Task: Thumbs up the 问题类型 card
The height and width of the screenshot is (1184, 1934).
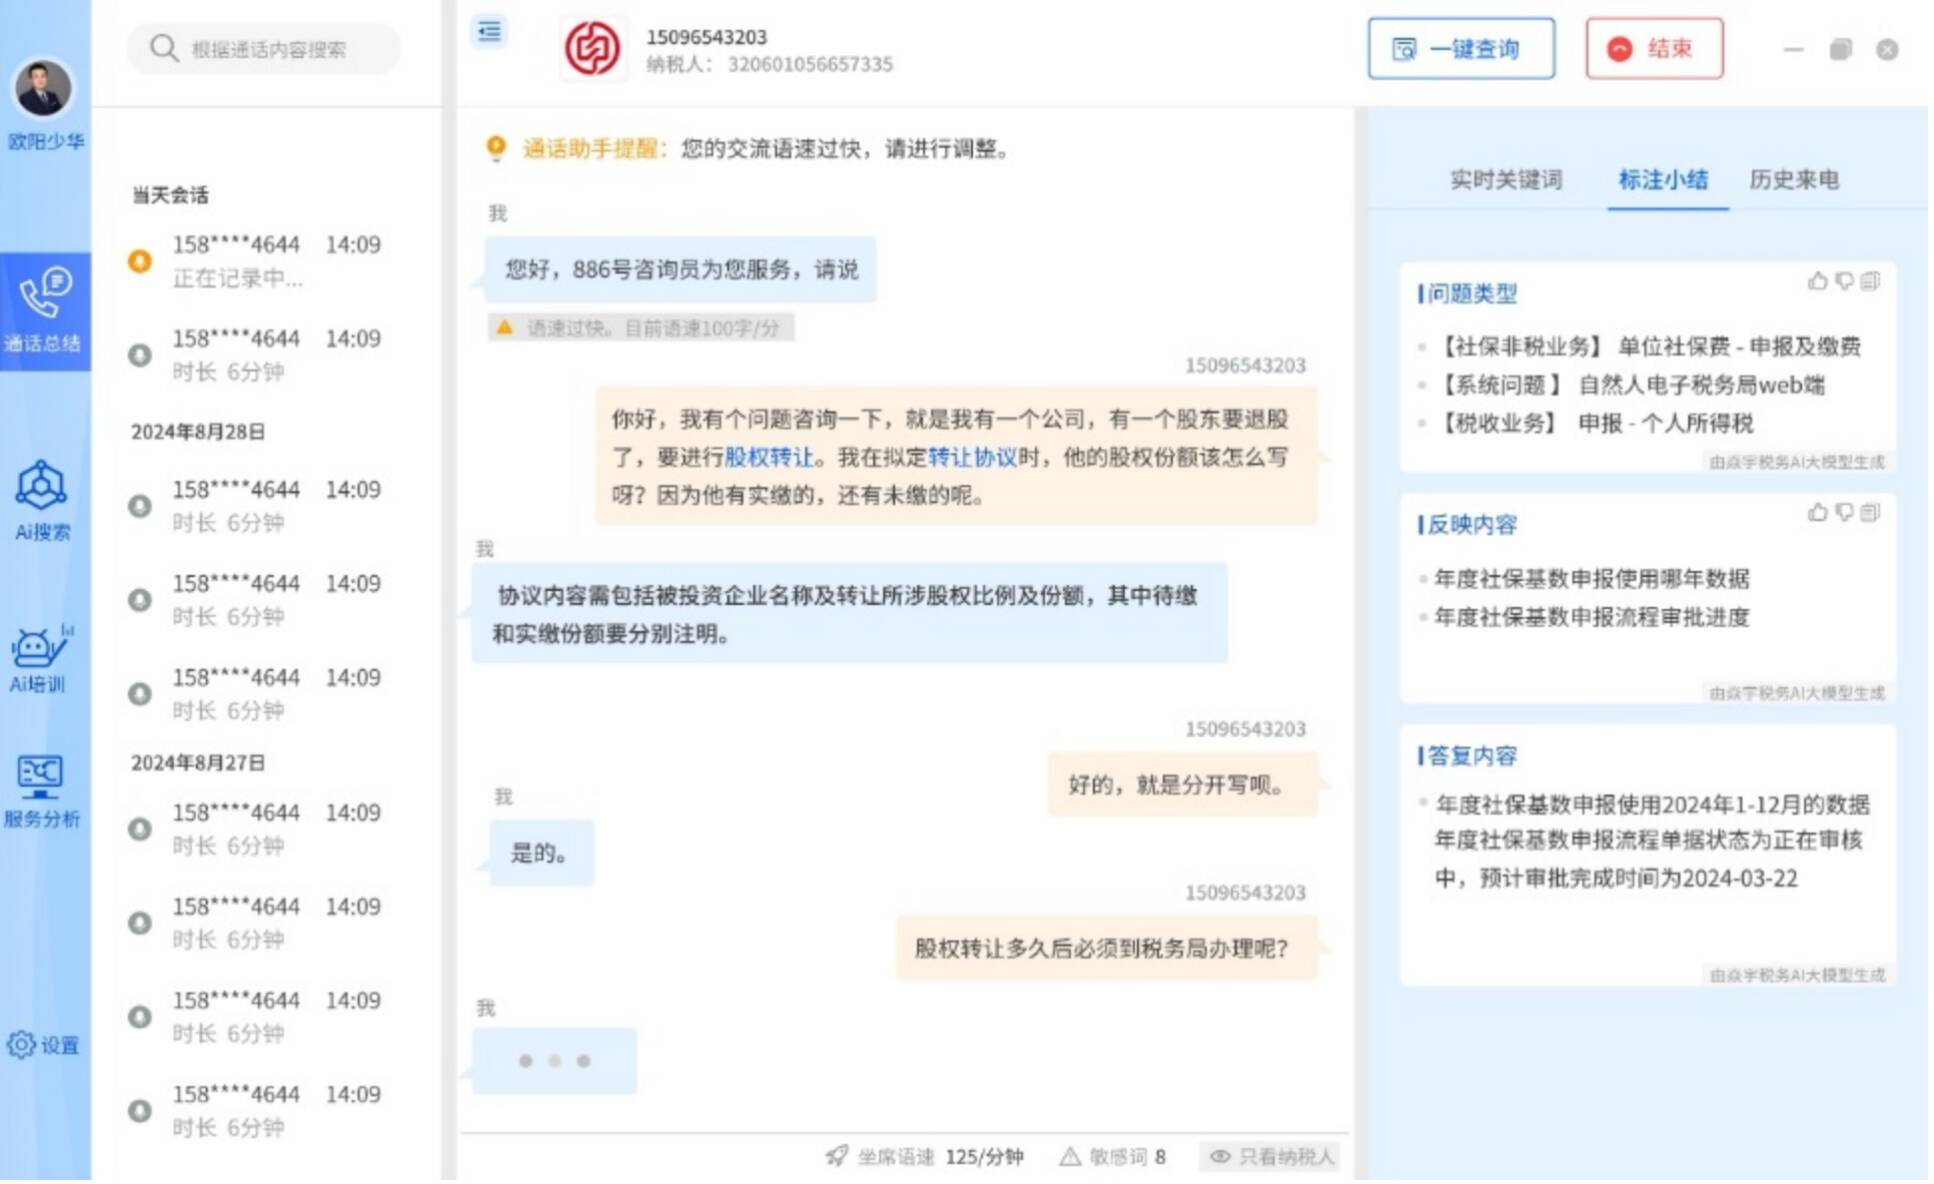Action: [1817, 281]
